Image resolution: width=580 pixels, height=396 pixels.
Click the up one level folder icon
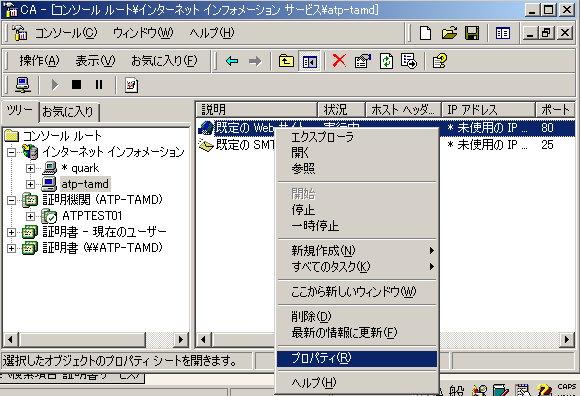pyautogui.click(x=286, y=61)
